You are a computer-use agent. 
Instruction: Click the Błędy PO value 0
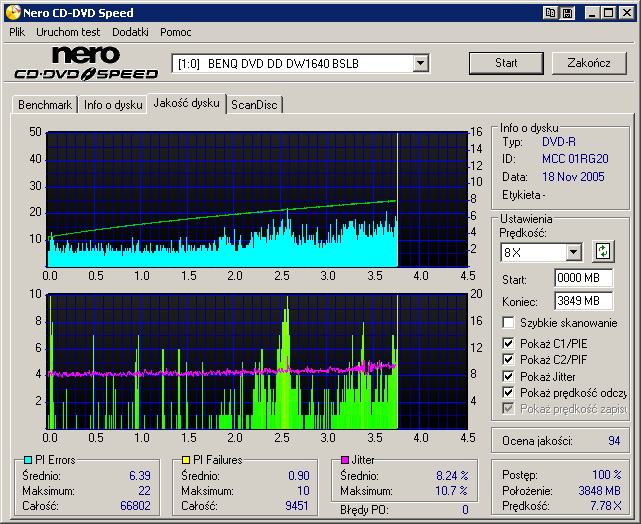point(465,510)
